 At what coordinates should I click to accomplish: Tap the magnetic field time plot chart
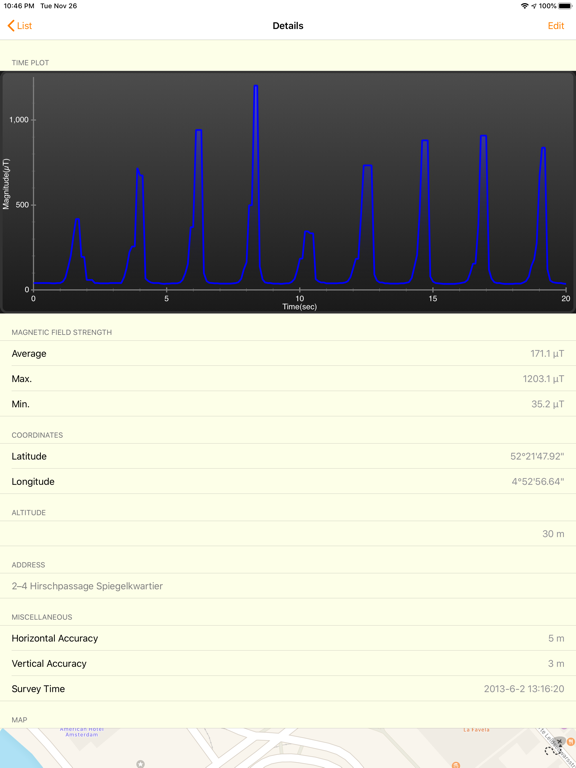[x=288, y=192]
